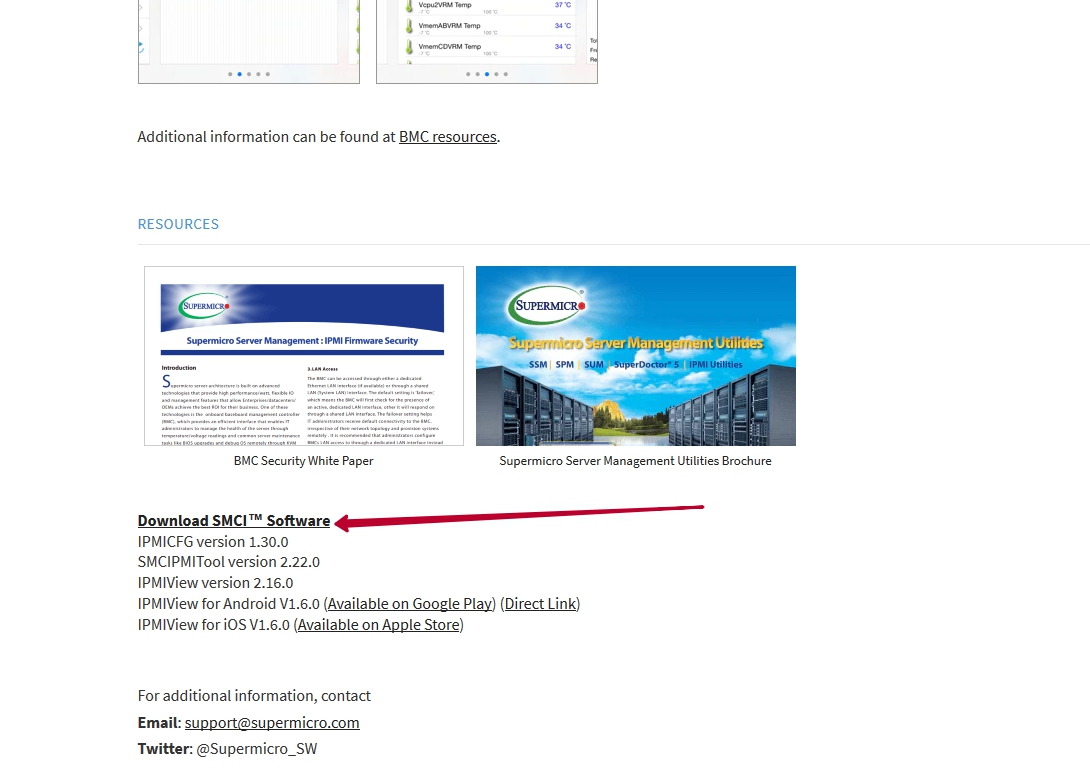
Task: Select fourth dot of the temperature sensor carousel
Action: point(496,74)
